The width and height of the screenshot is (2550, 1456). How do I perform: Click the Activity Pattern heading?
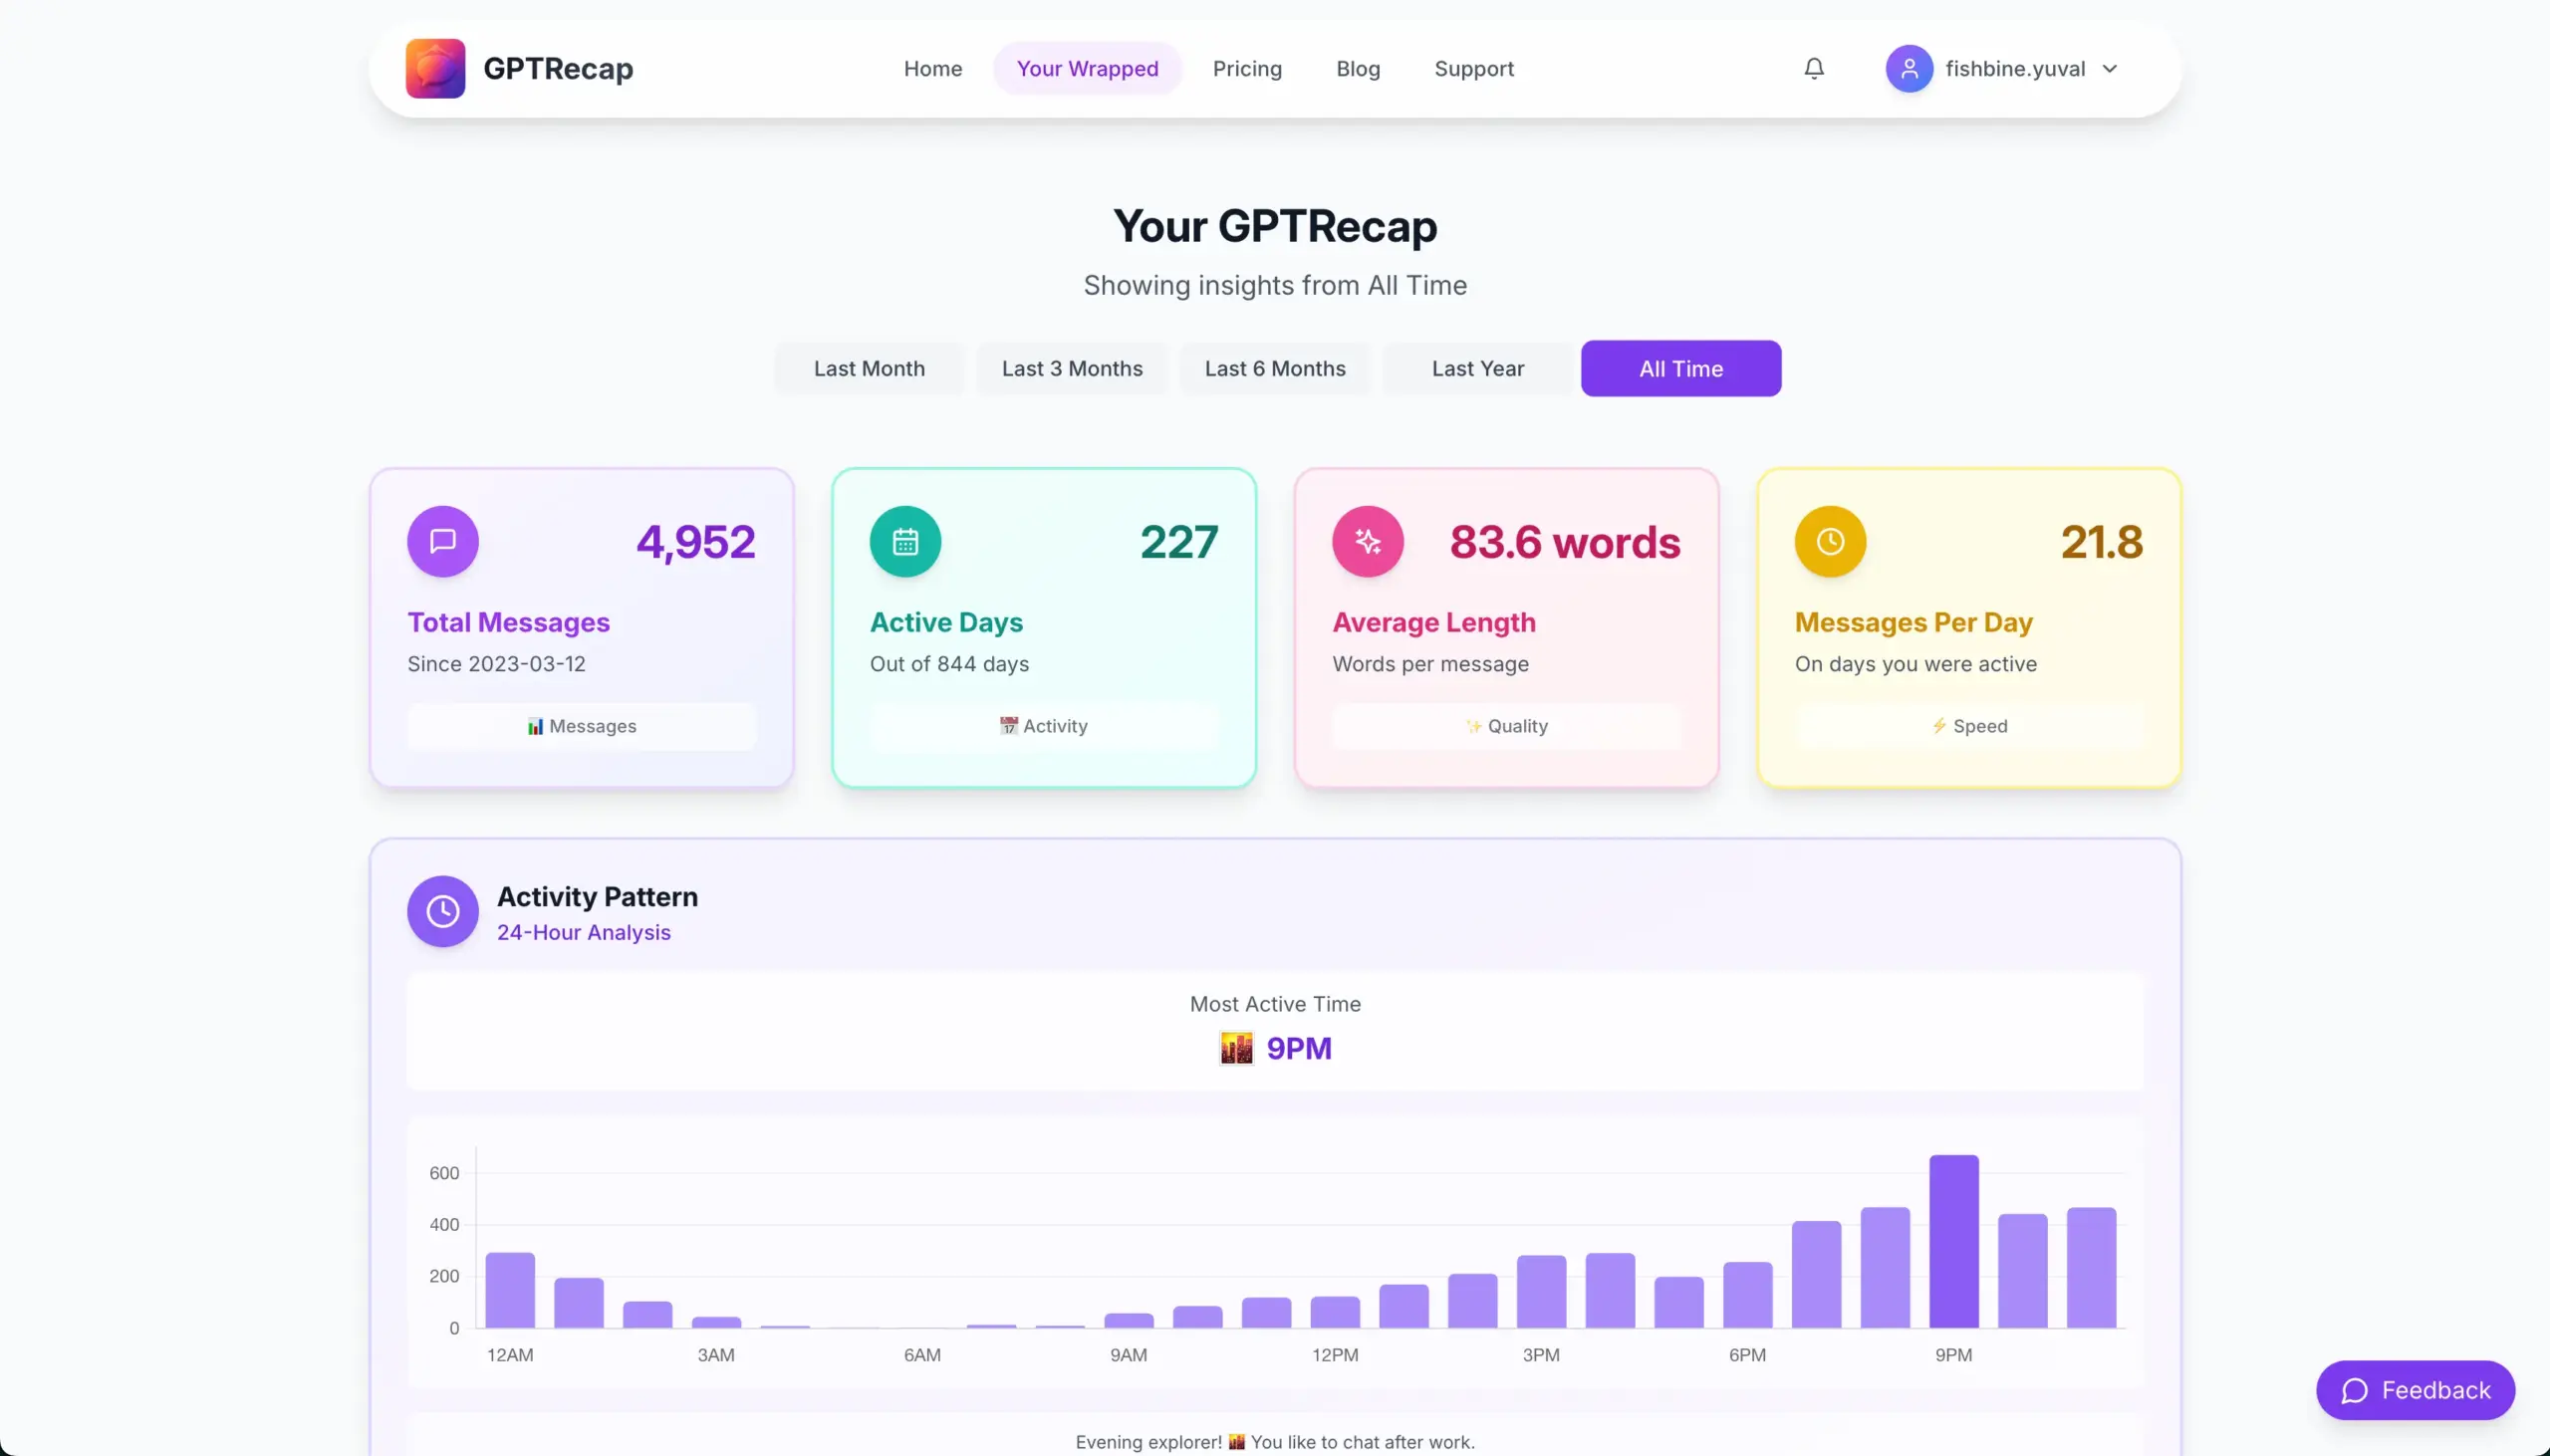(x=597, y=896)
